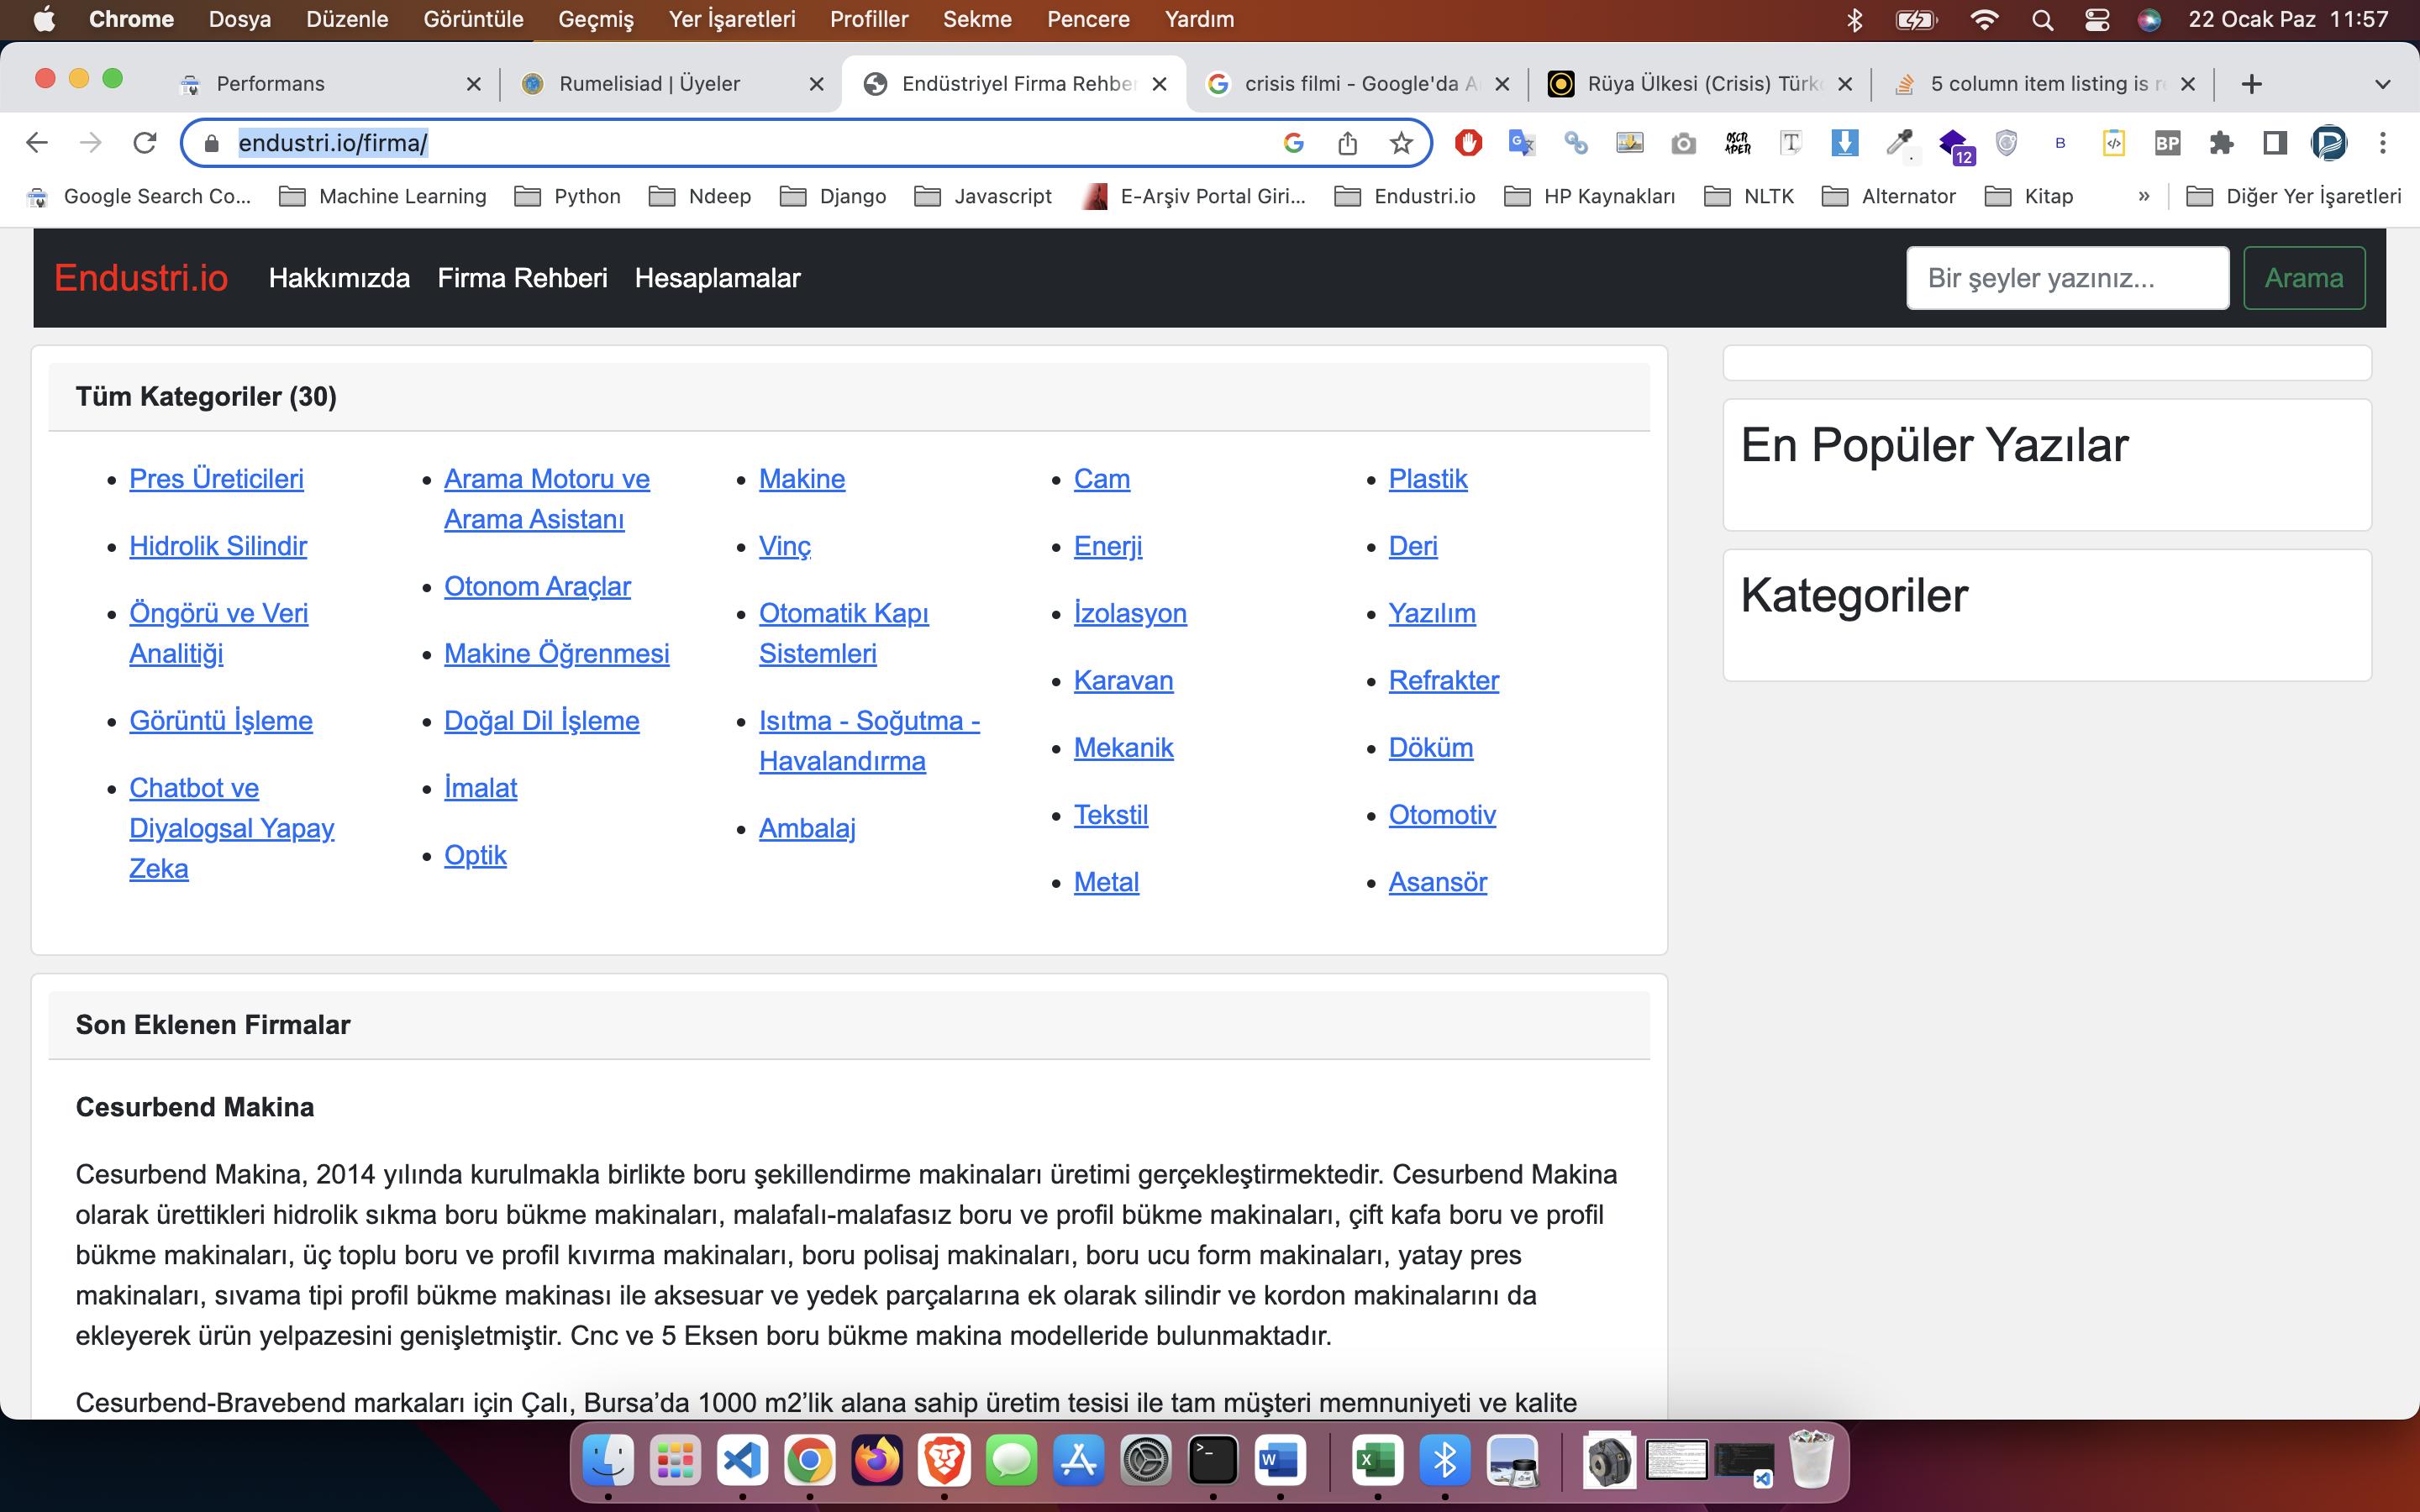Go back to previous page
2420x1512 pixels.
click(x=37, y=143)
